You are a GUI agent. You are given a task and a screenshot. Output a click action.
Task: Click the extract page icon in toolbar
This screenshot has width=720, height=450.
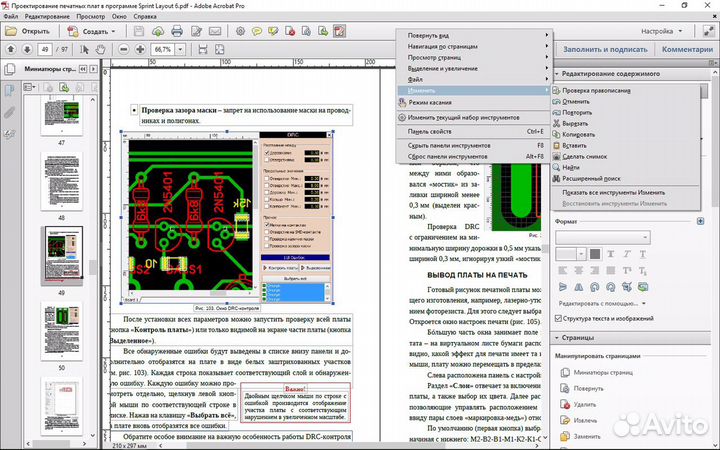(323, 31)
